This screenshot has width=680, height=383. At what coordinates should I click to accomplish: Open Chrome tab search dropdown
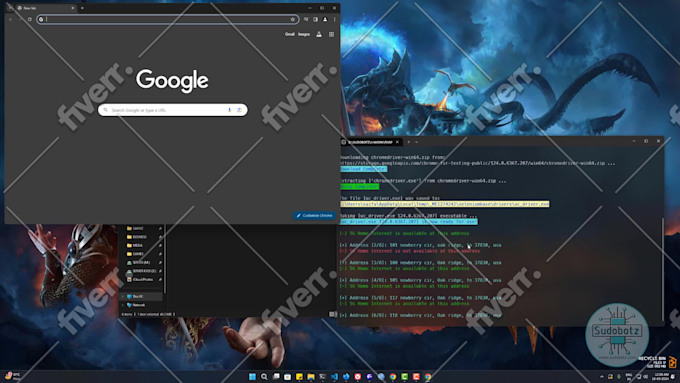pos(10,8)
